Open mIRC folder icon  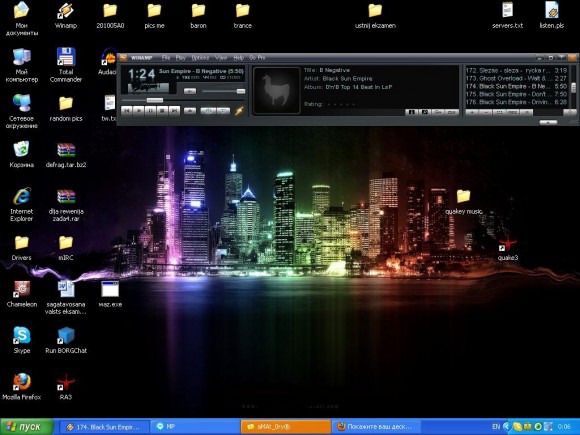[x=66, y=248]
